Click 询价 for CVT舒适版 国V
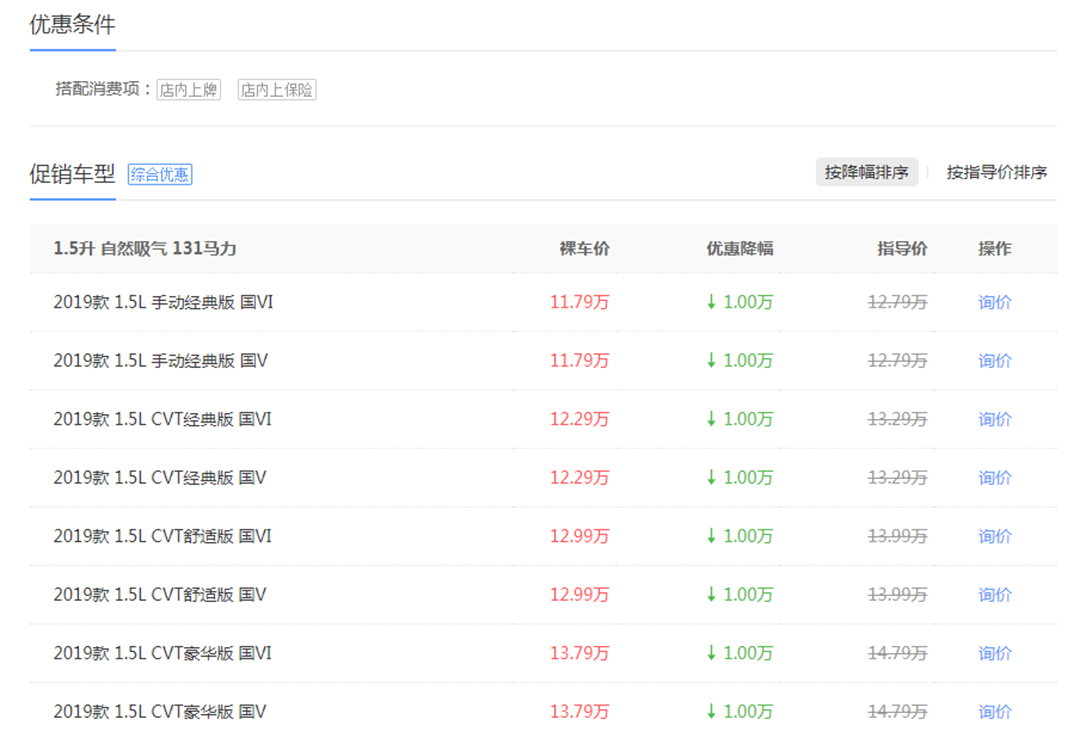Image resolution: width=1080 pixels, height=738 pixels. click(x=994, y=595)
